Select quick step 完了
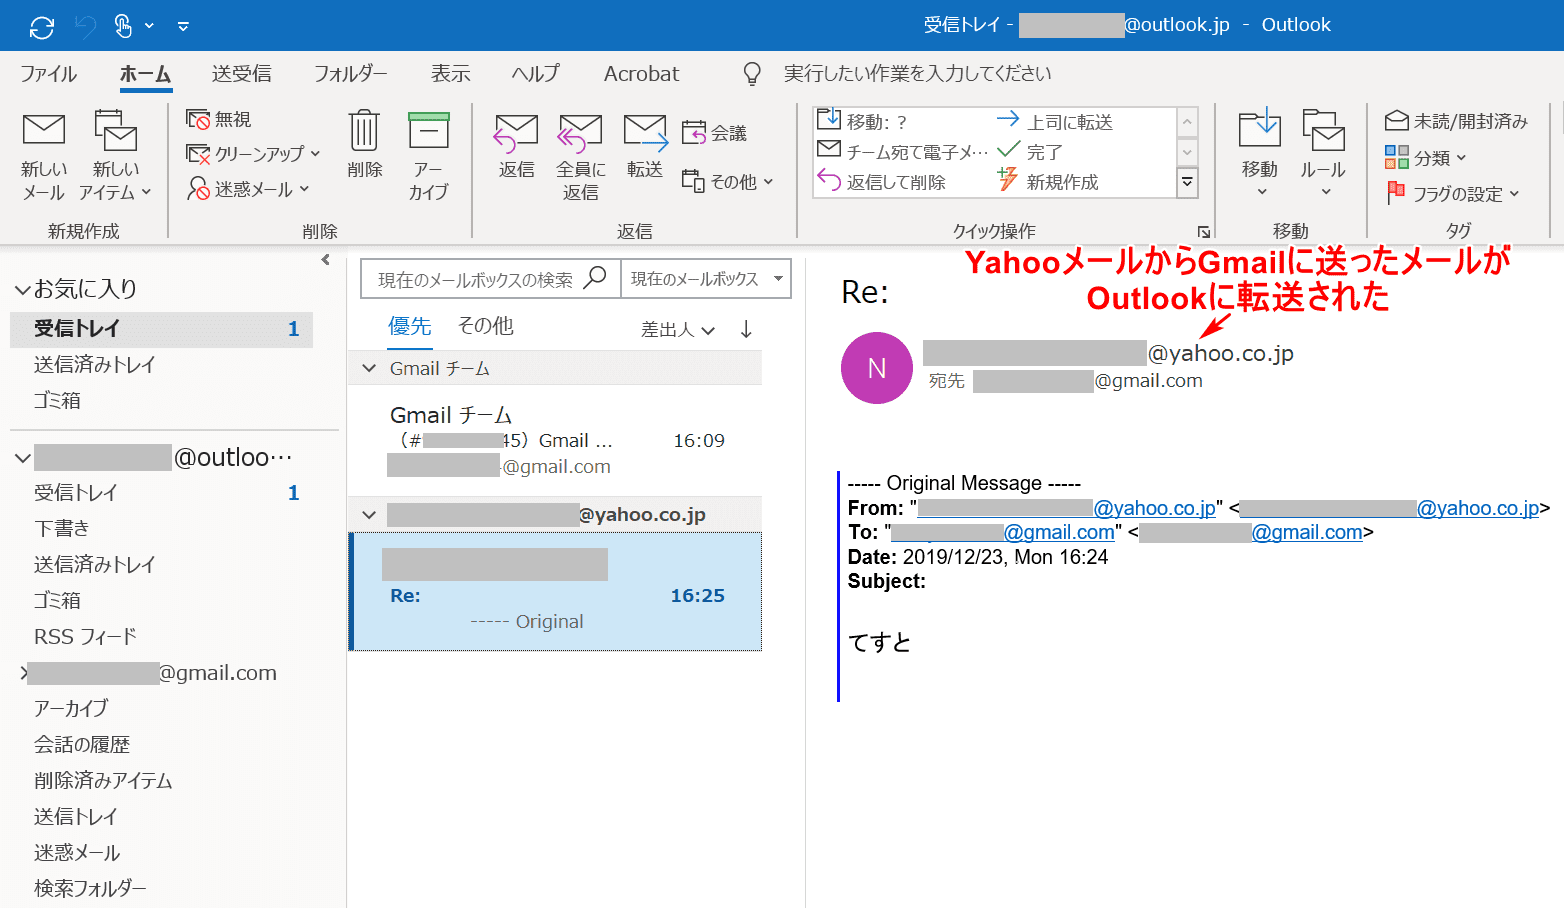The height and width of the screenshot is (908, 1564). [x=1030, y=151]
